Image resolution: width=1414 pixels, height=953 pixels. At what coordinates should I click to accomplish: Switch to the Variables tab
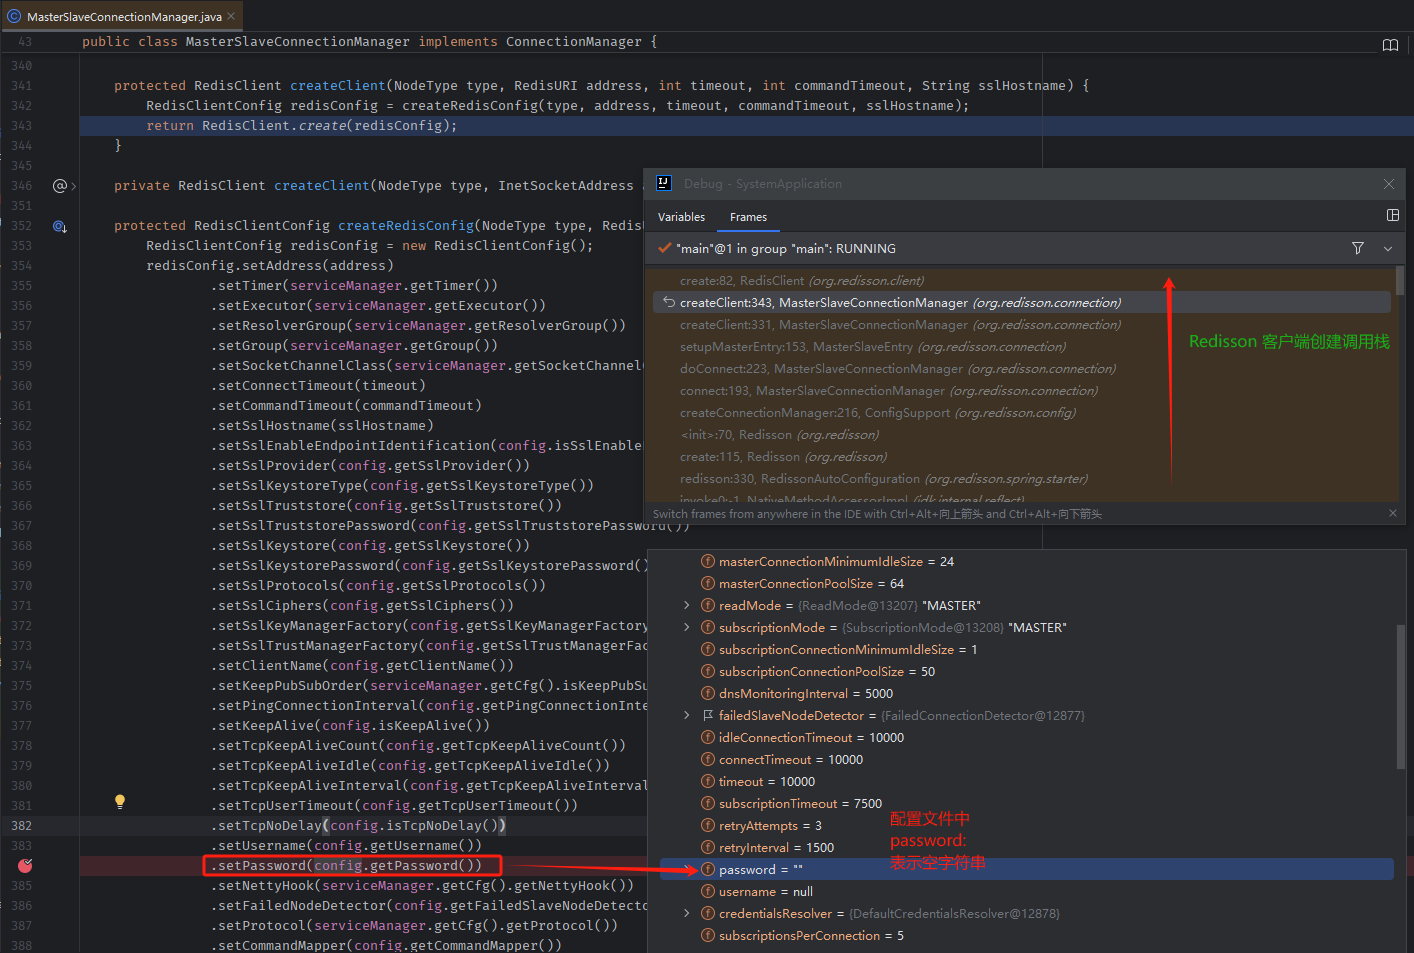(681, 217)
